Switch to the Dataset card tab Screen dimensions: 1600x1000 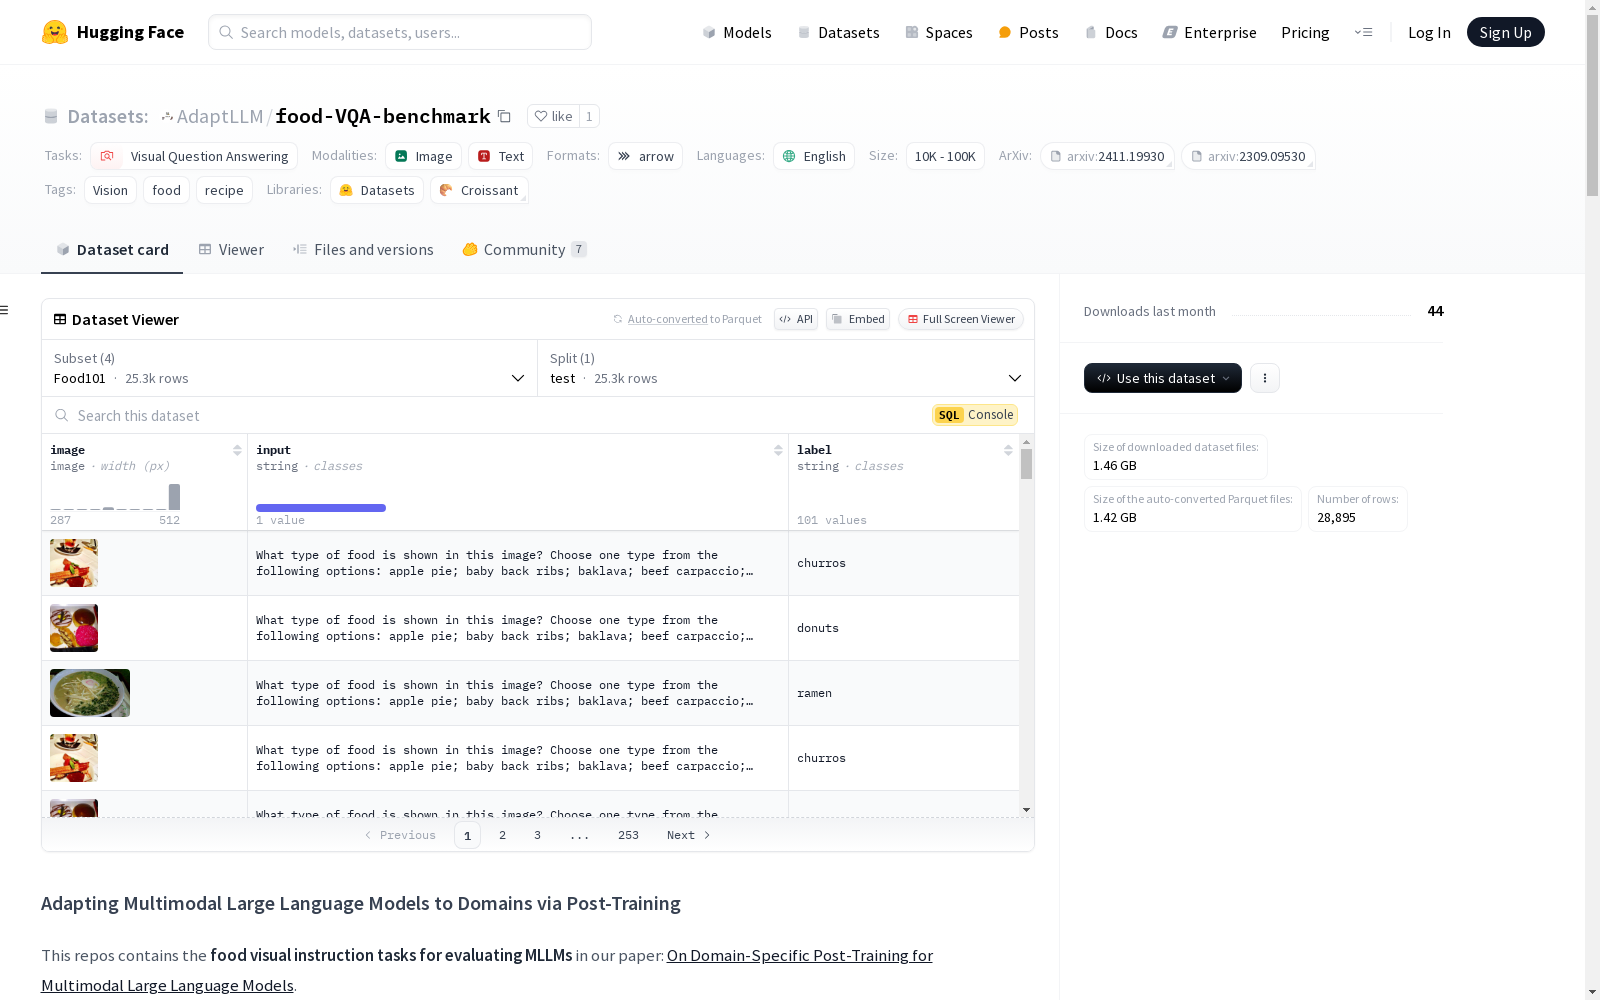click(112, 250)
